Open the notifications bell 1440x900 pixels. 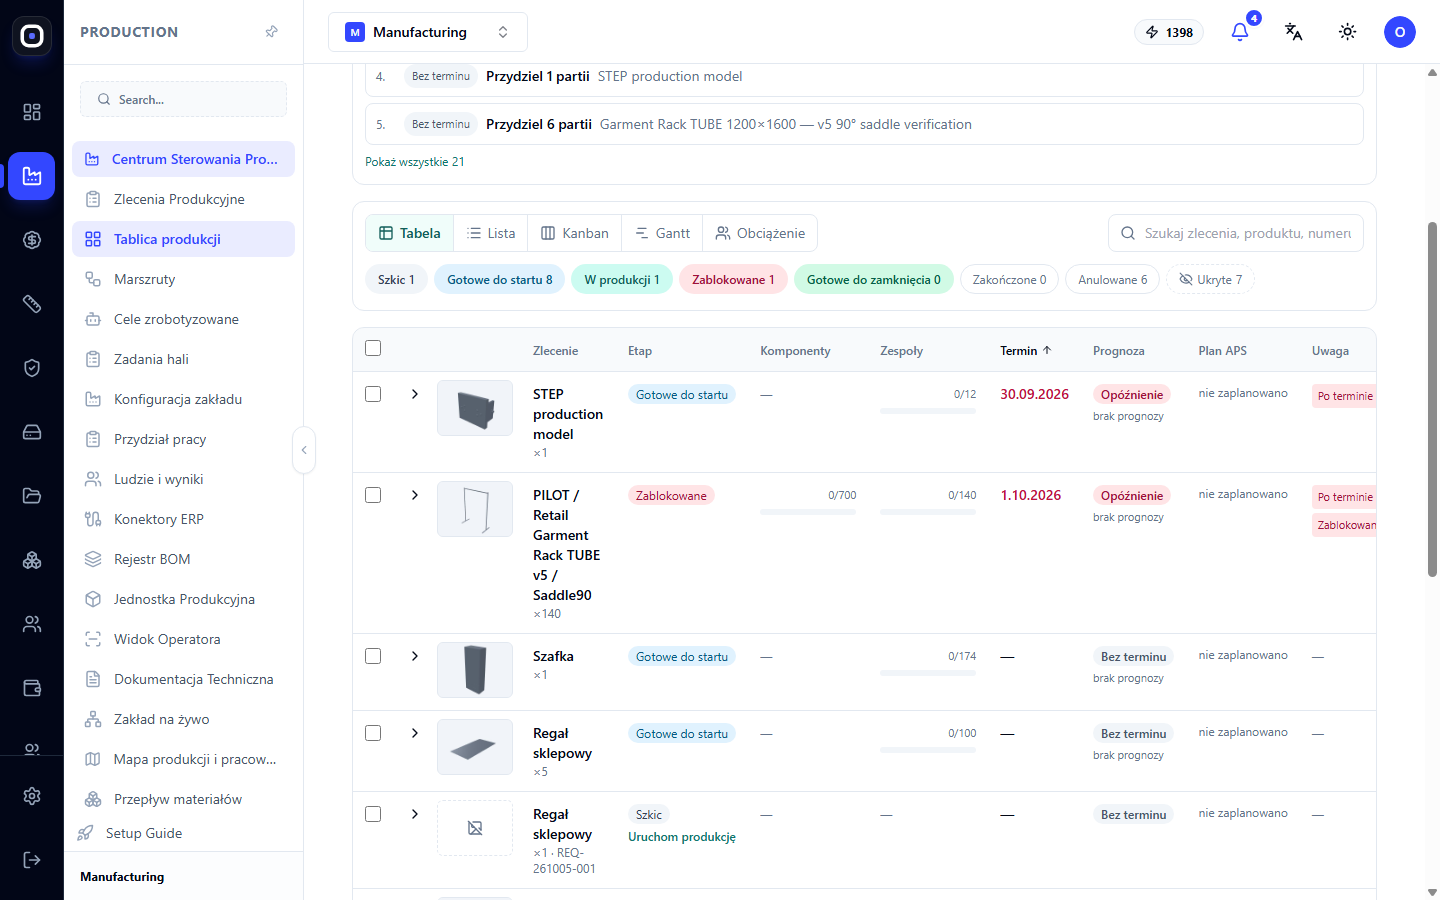1240,32
